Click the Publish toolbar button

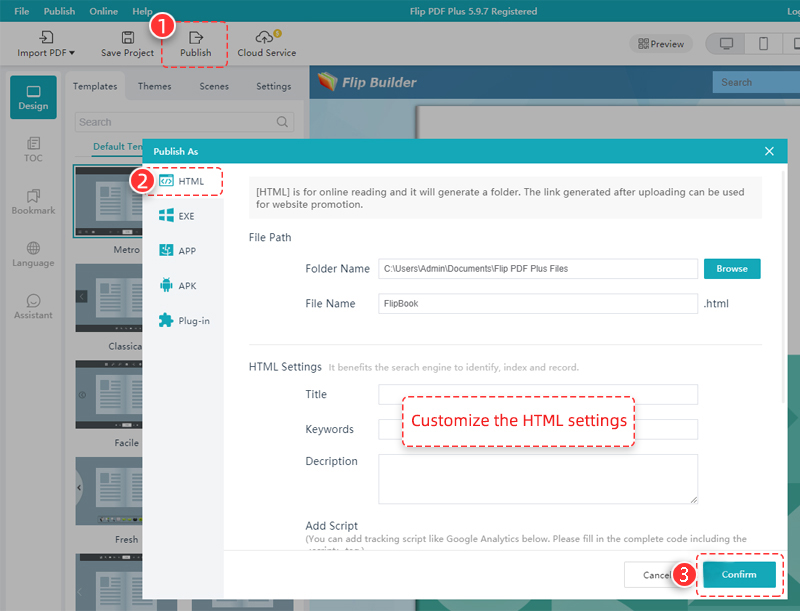point(195,44)
